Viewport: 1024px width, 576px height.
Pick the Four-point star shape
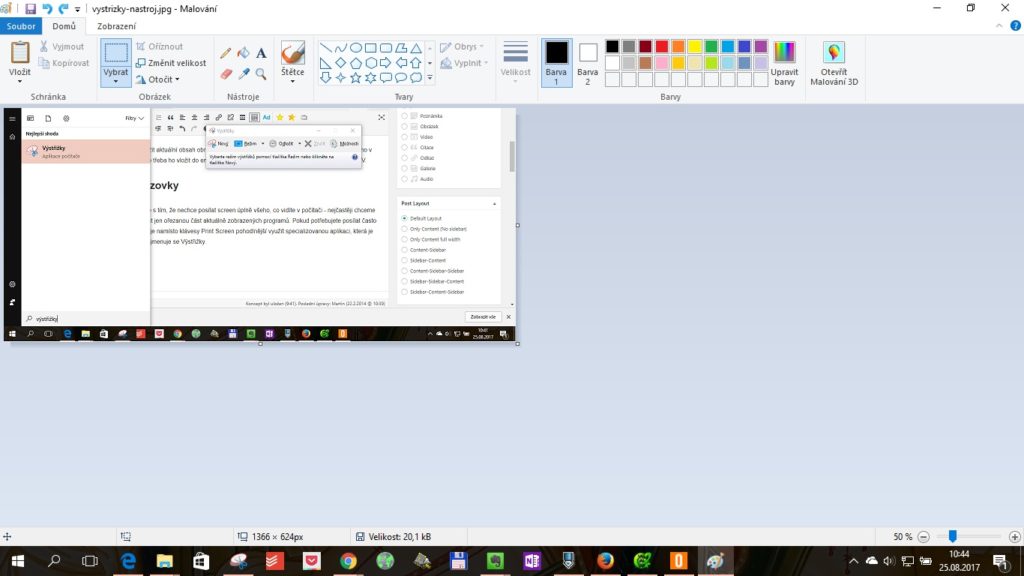point(340,78)
